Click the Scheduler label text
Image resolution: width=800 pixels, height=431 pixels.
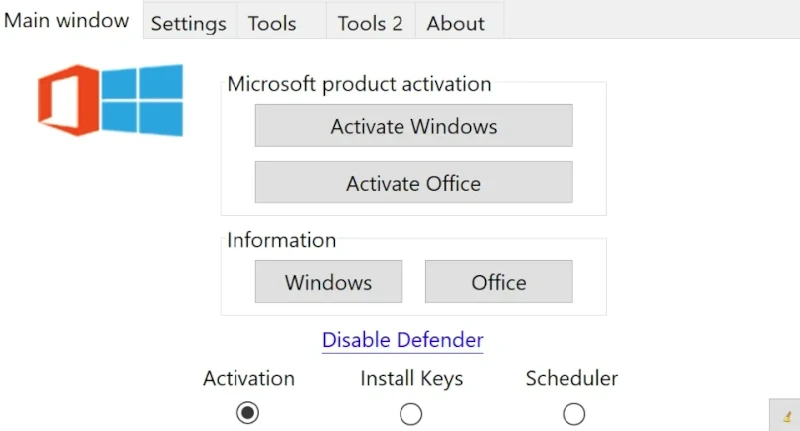[572, 378]
